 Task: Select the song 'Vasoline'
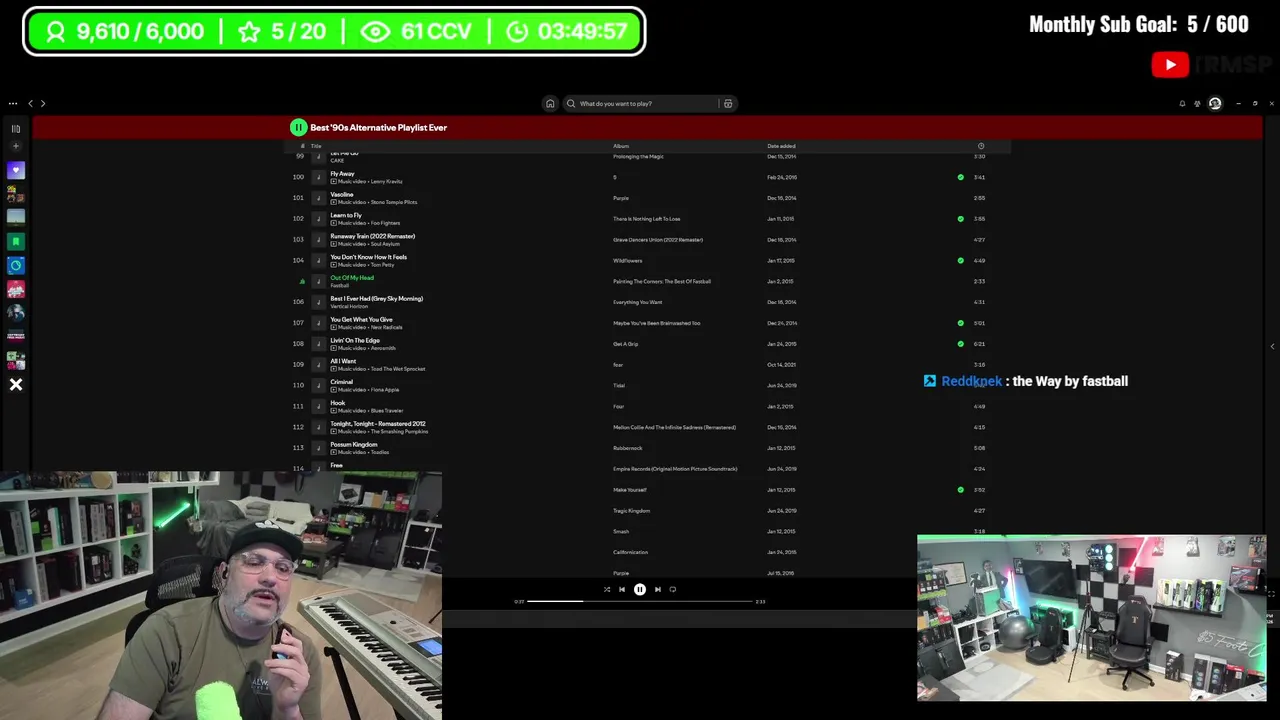342,194
